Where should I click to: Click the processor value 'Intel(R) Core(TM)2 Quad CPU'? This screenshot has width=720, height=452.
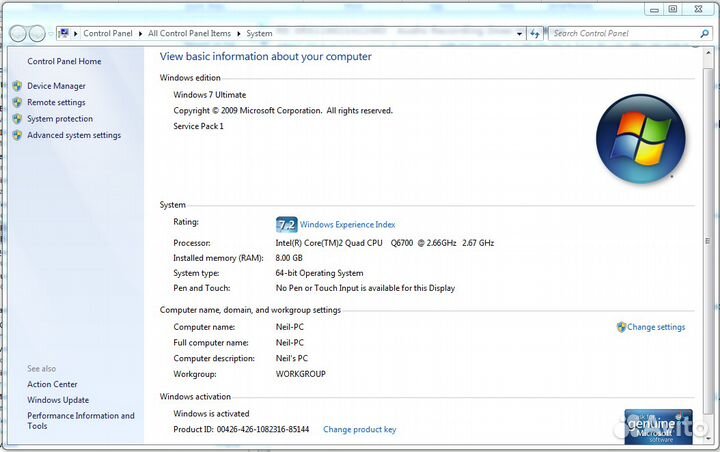[329, 243]
